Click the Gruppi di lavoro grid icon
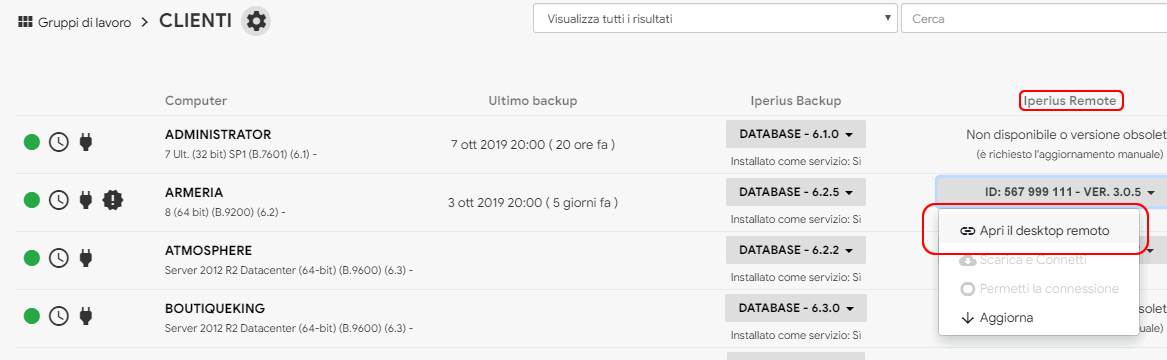Viewport: 1167px width, 360px height. (x=25, y=22)
